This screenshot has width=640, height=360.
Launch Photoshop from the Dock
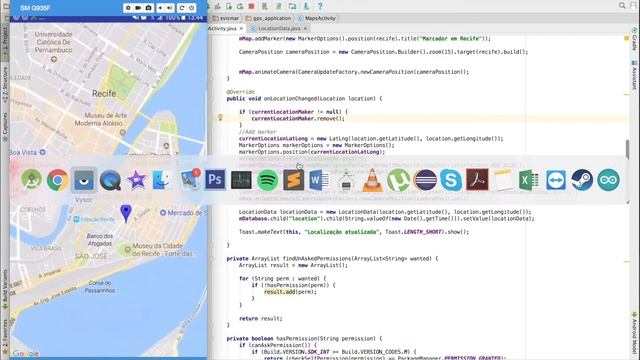(215, 180)
